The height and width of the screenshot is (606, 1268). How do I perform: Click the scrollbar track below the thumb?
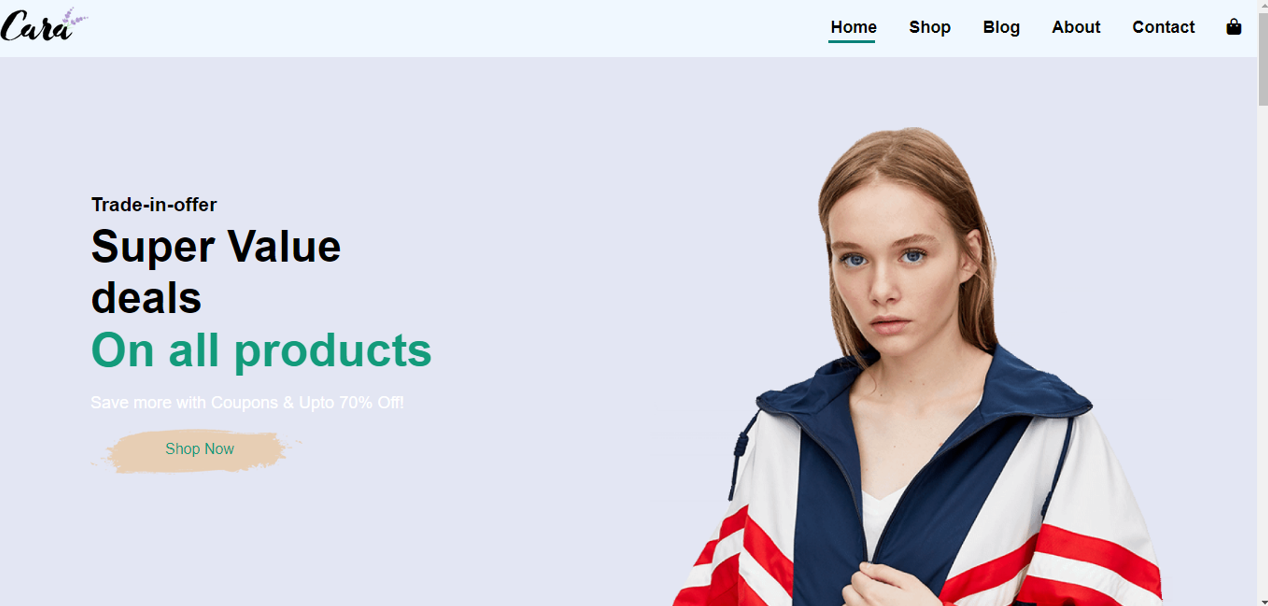[x=1262, y=348]
